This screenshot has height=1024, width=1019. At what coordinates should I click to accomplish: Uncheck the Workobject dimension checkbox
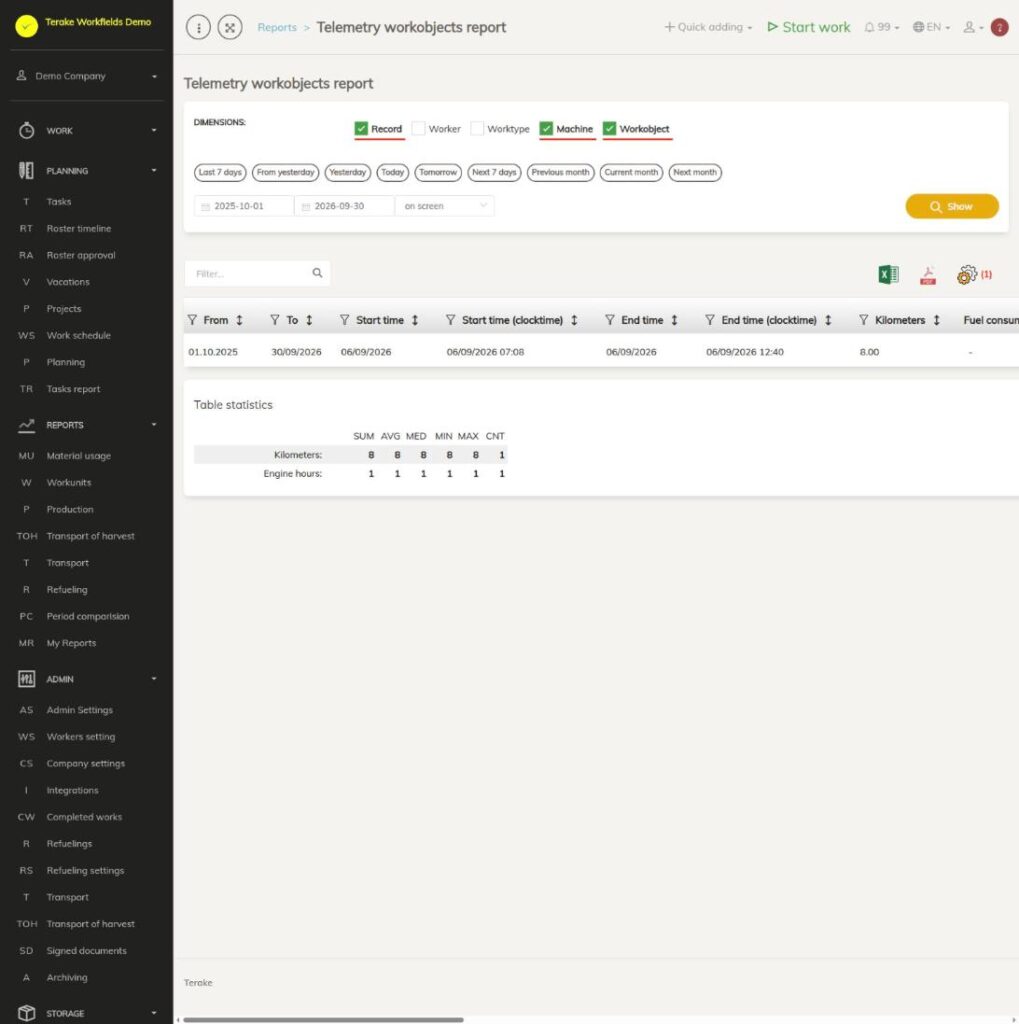click(x=609, y=129)
